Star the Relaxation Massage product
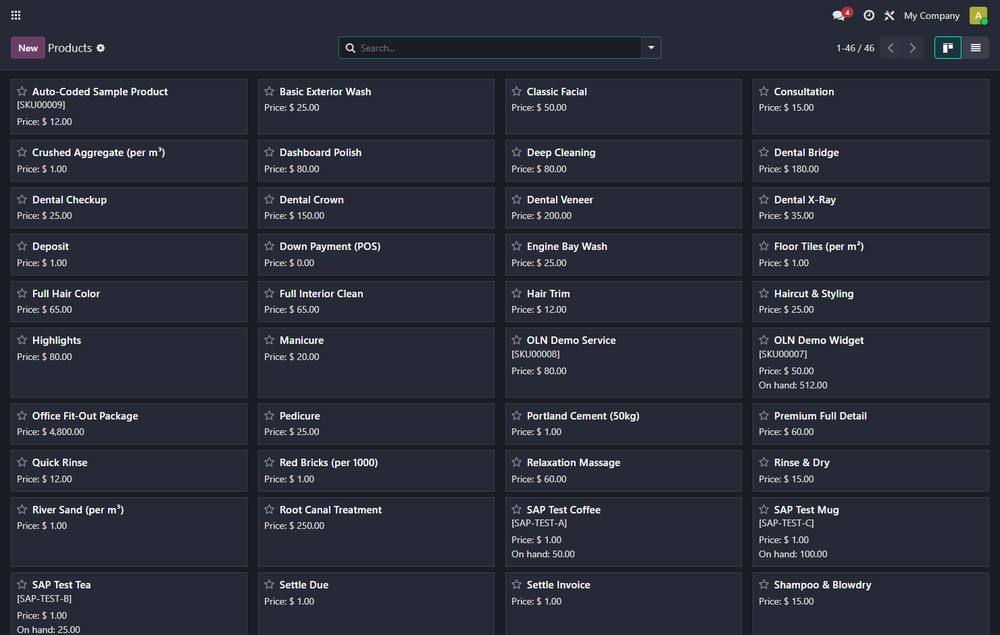The image size is (1000, 635). pos(517,462)
